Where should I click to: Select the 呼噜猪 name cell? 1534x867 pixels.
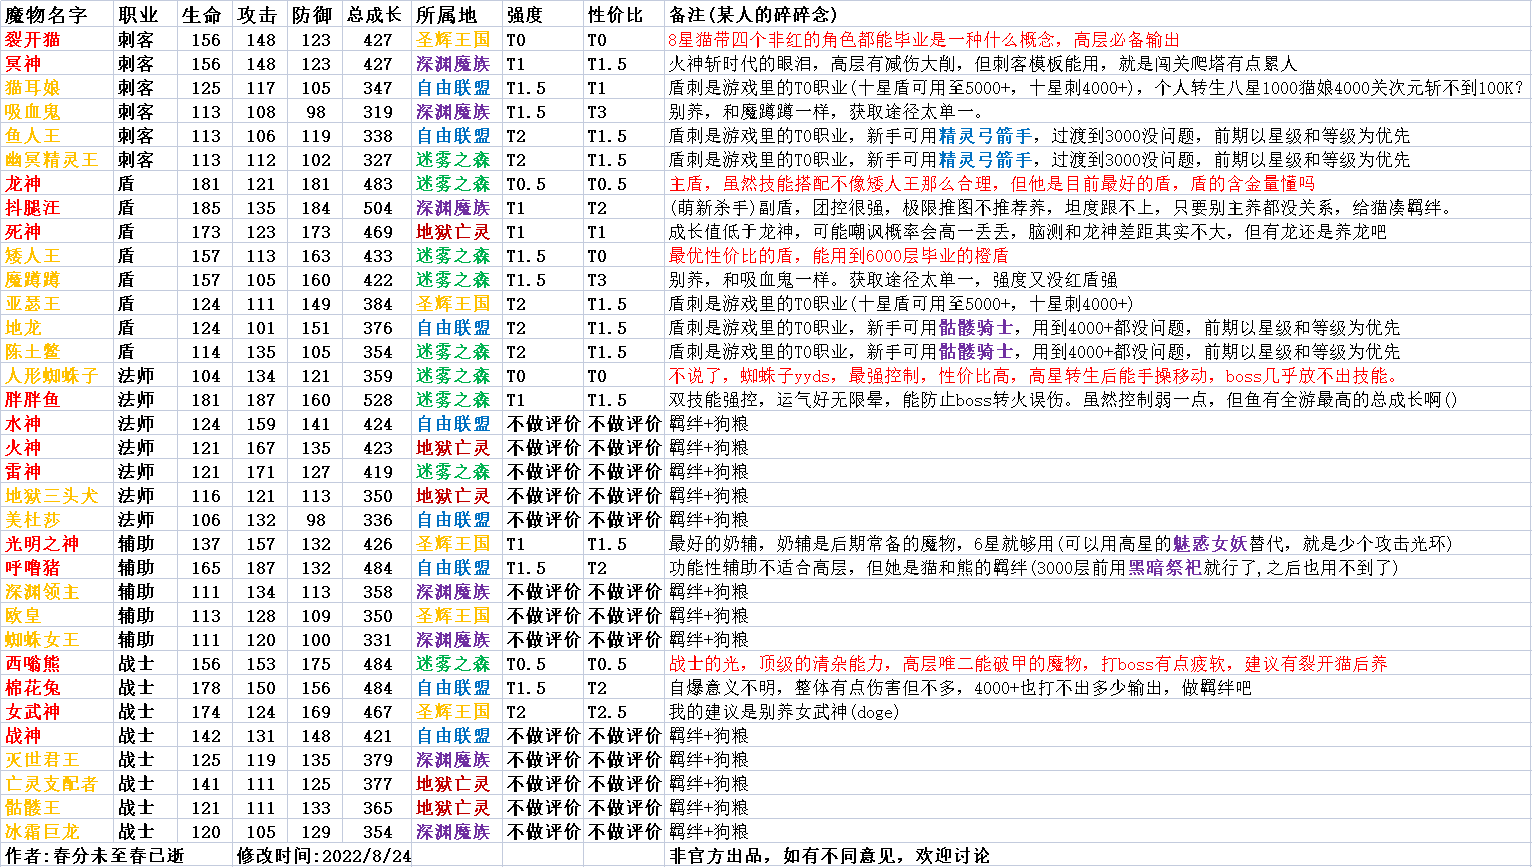[33, 568]
